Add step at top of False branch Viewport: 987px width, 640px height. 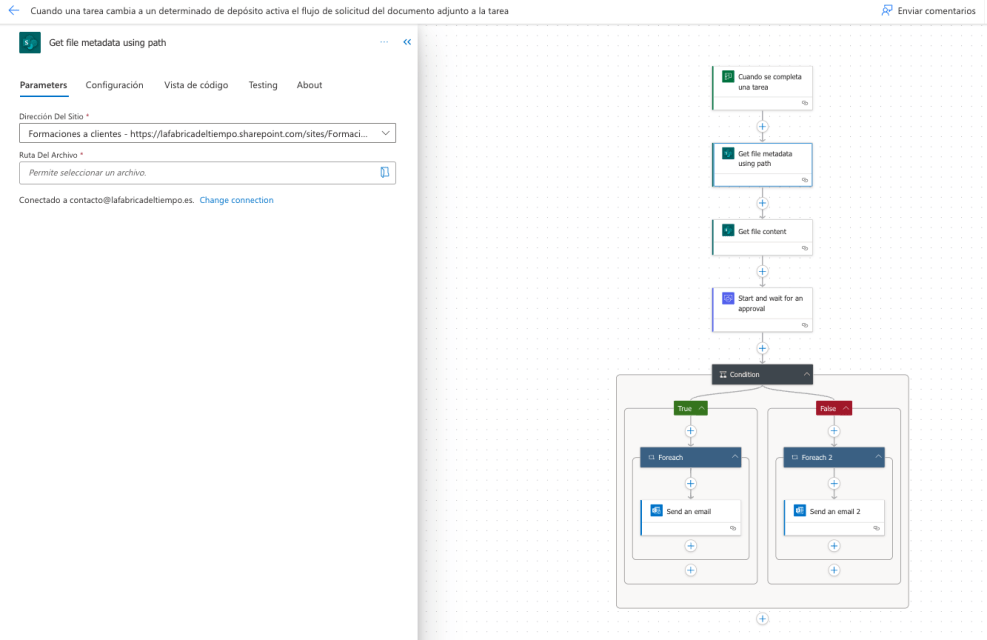(834, 431)
